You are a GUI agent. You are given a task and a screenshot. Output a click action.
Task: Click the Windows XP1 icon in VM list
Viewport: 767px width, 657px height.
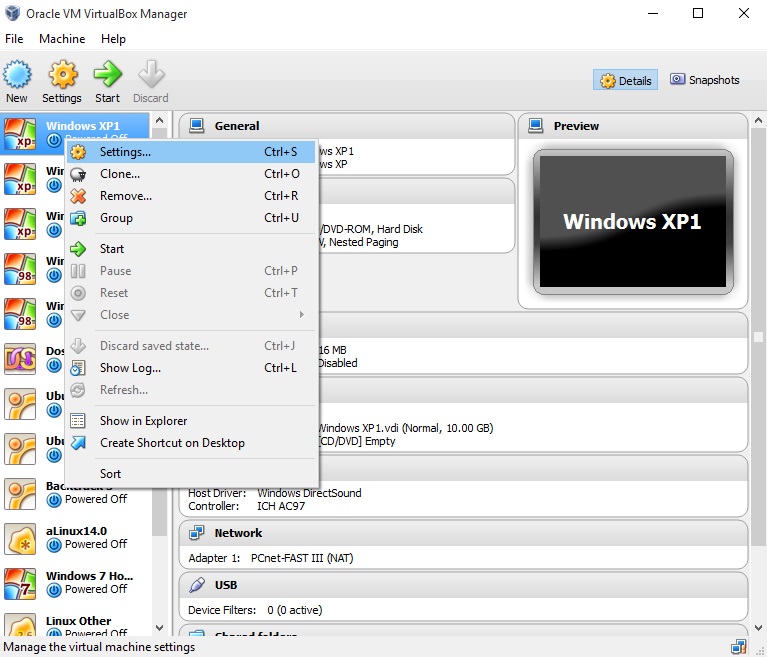point(20,134)
